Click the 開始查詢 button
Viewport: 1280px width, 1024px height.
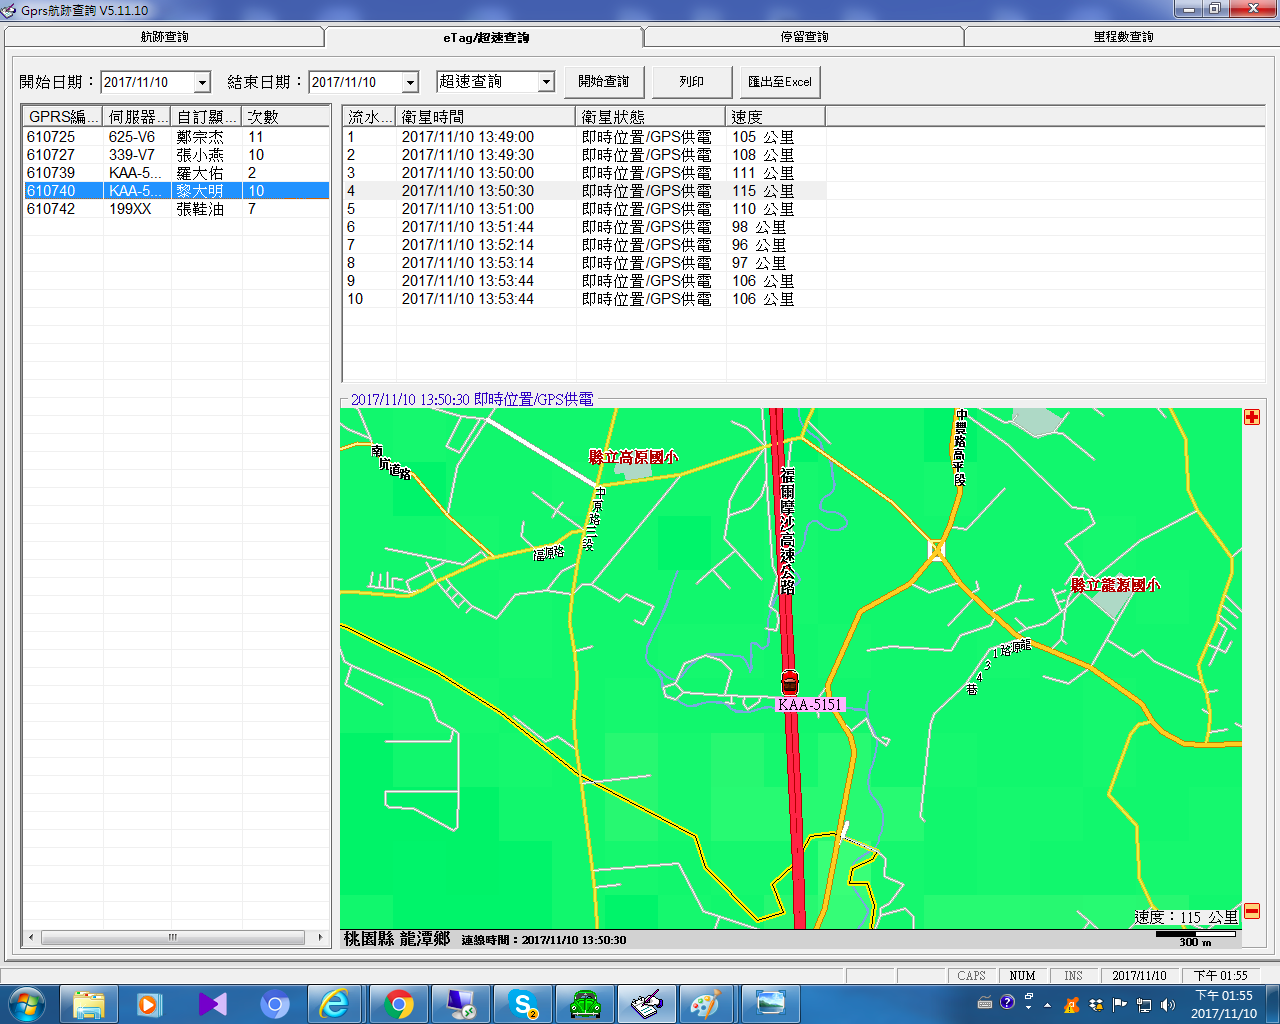coord(604,82)
